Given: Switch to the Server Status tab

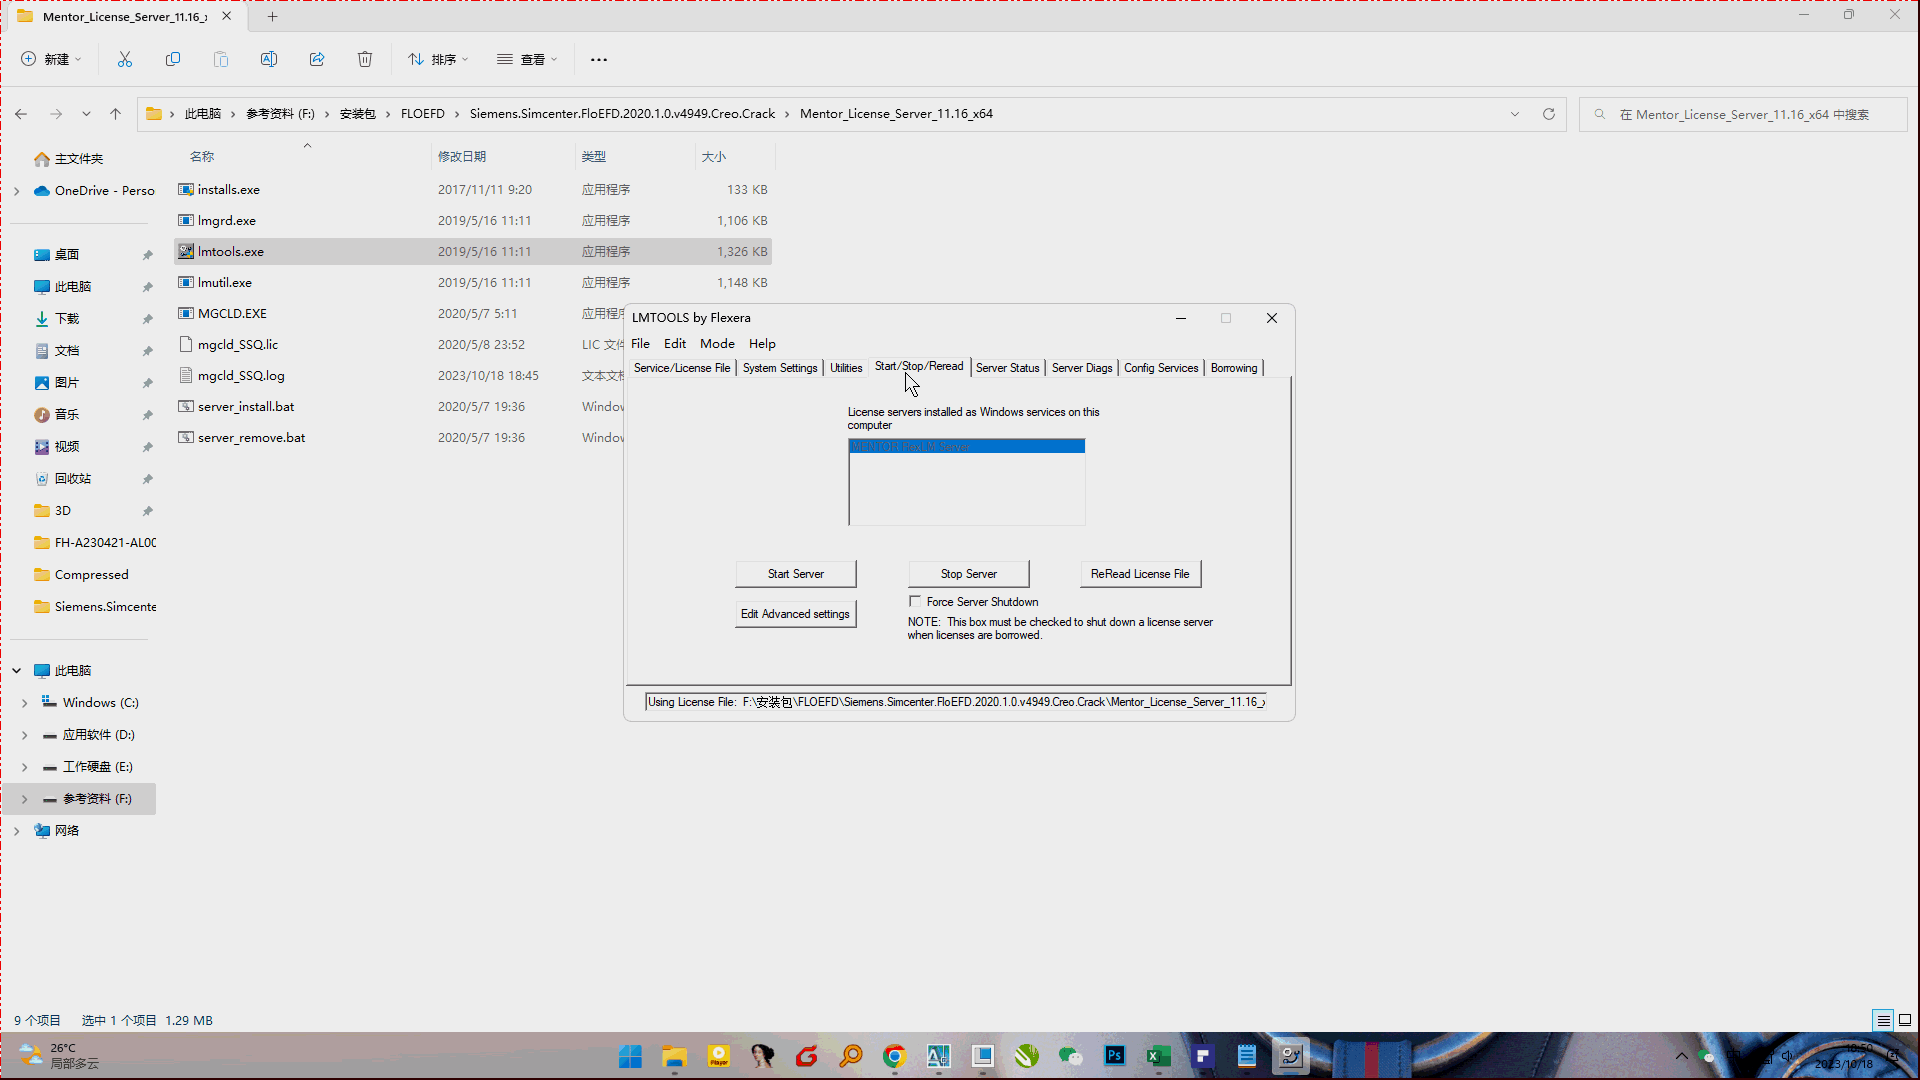Looking at the screenshot, I should 1007,368.
